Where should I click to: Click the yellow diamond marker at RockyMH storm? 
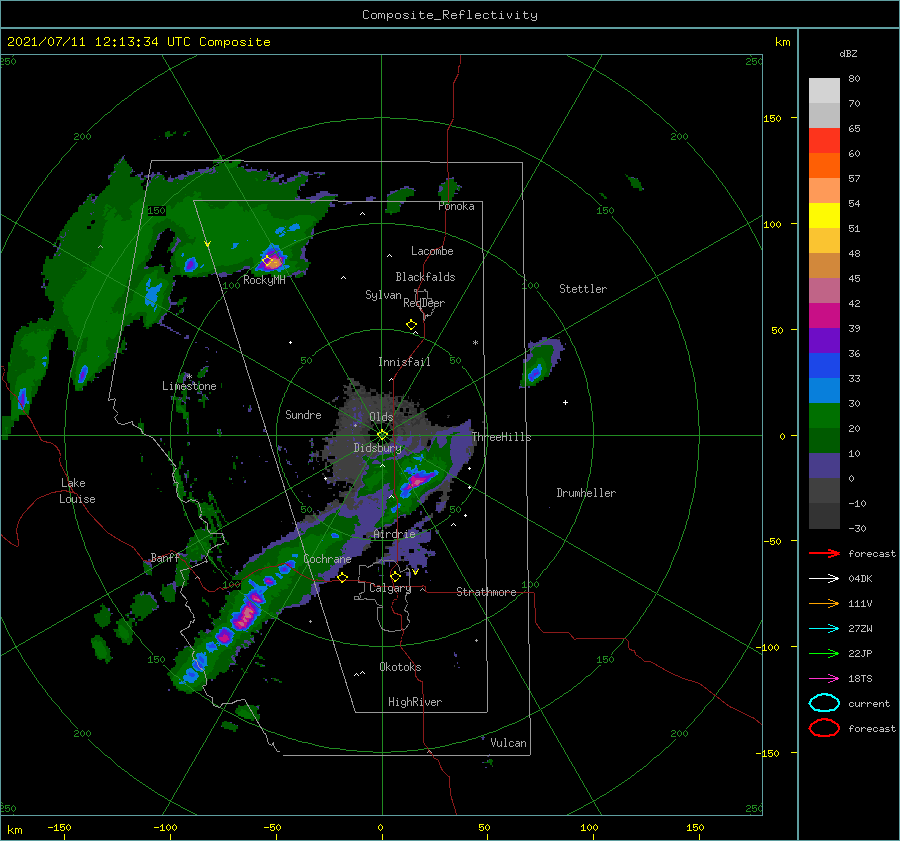click(x=267, y=261)
